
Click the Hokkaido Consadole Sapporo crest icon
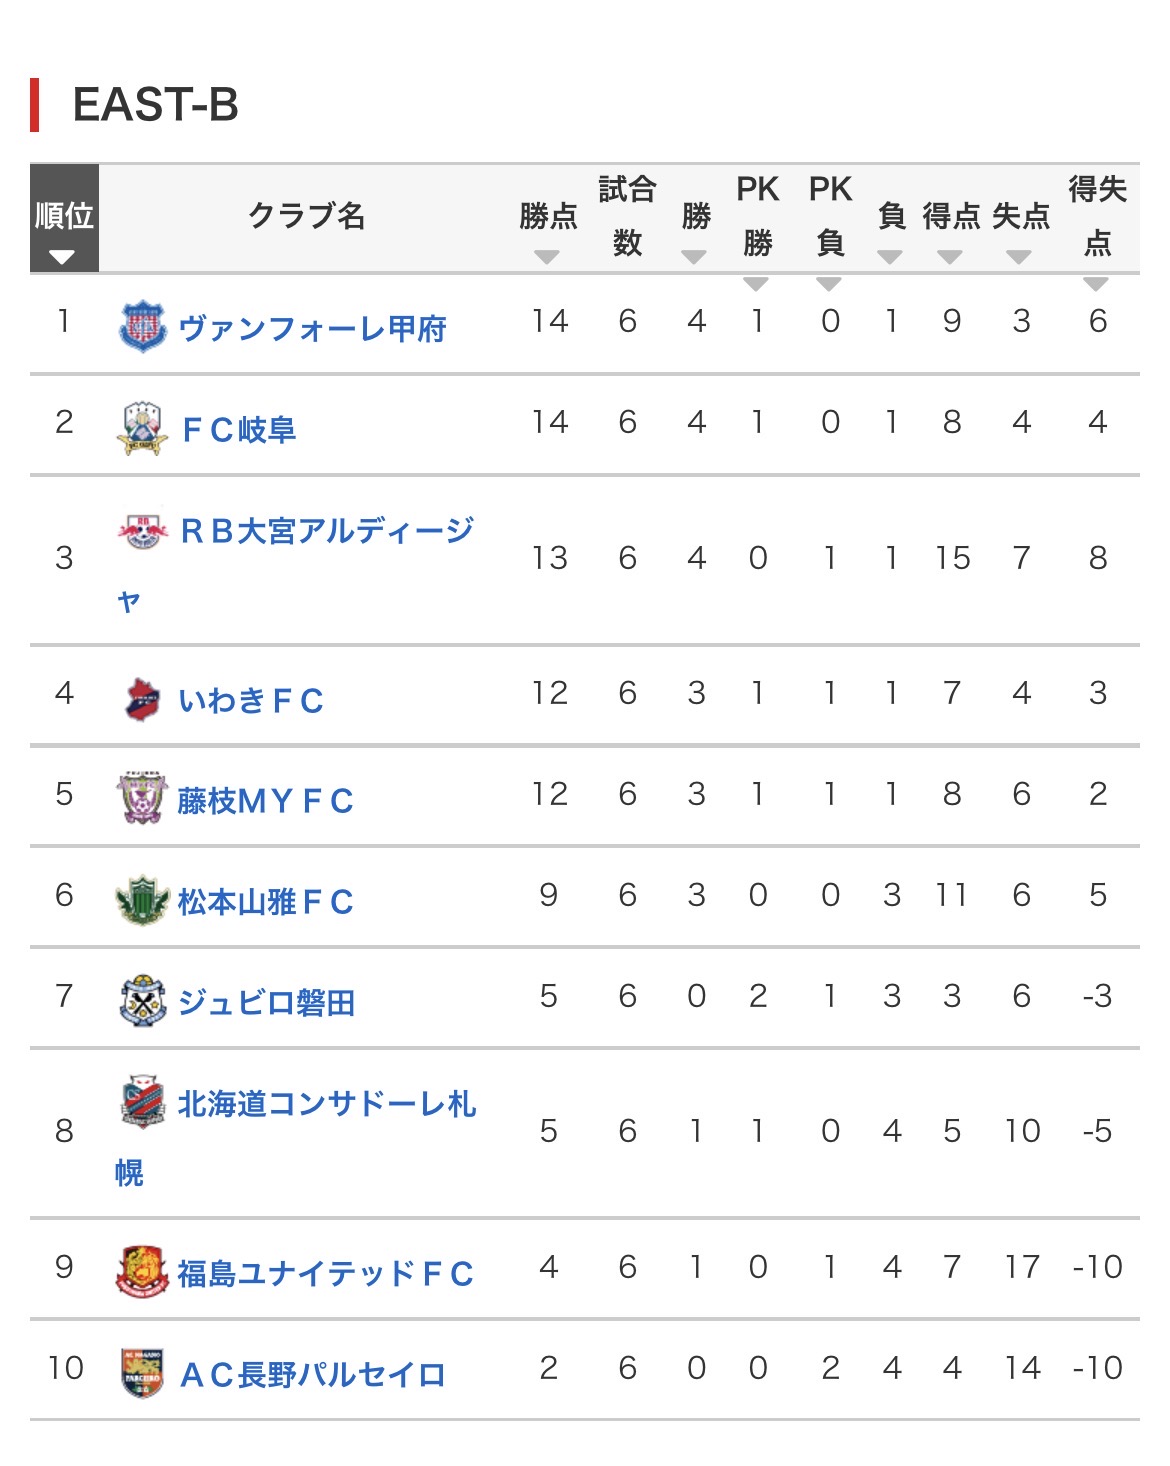click(142, 1102)
